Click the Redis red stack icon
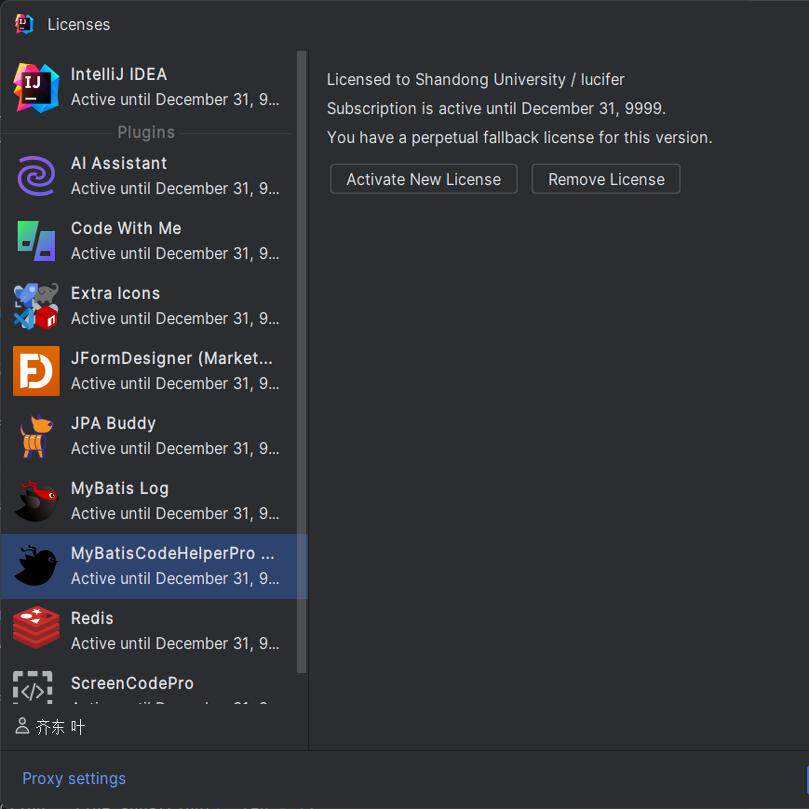This screenshot has height=809, width=809. click(36, 628)
